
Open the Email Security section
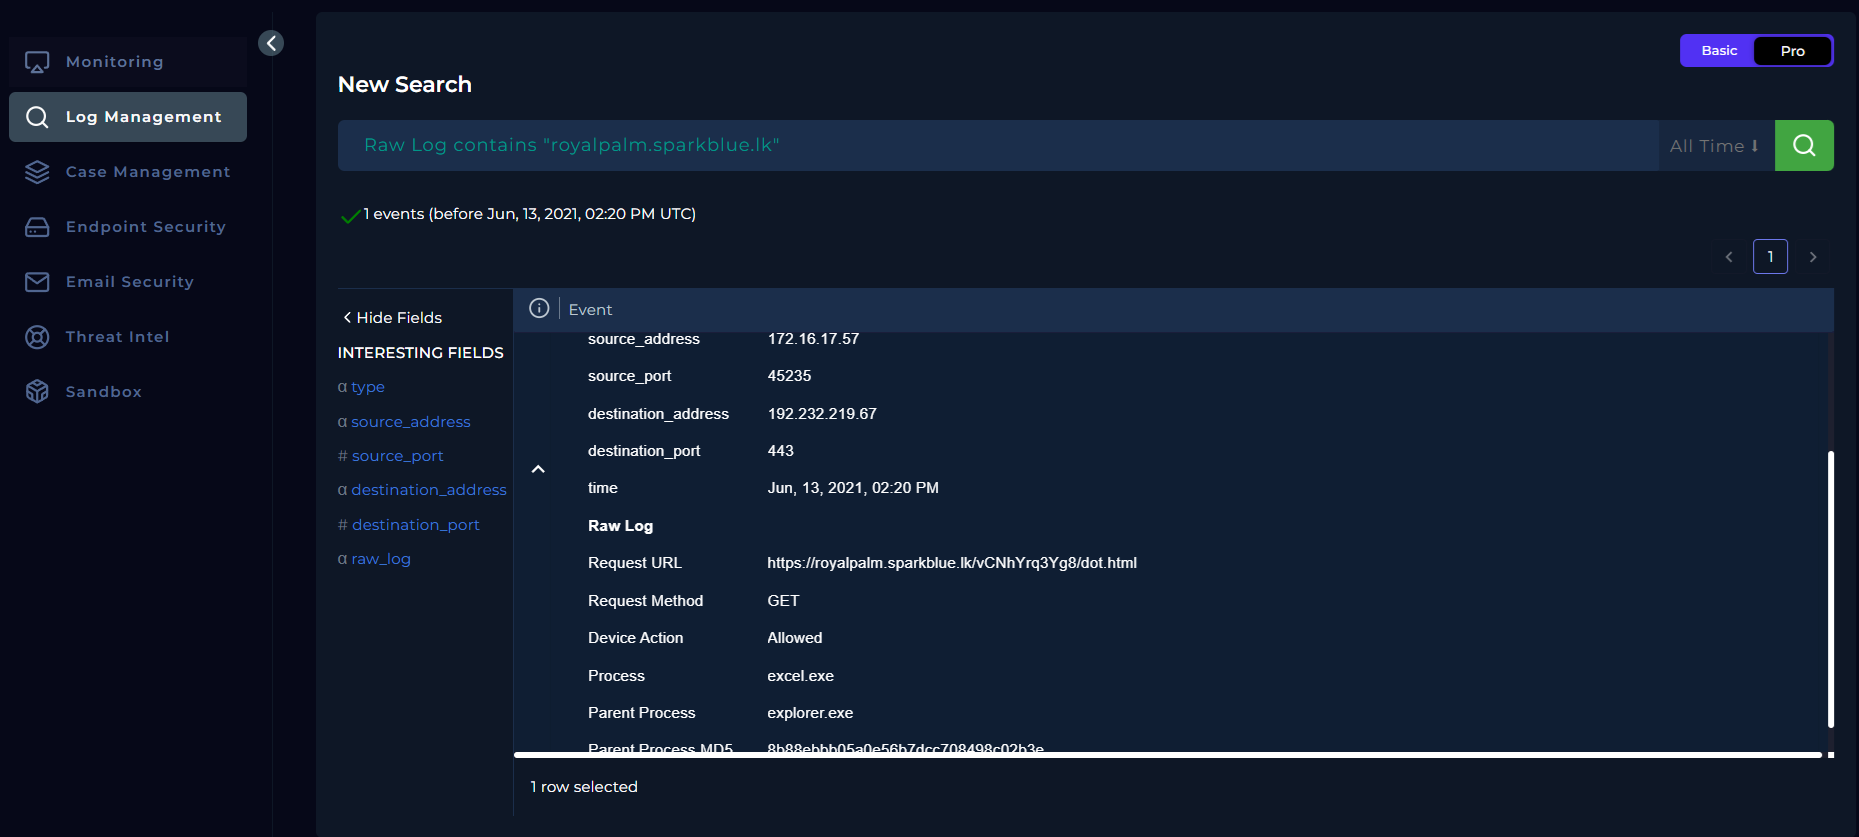pos(128,282)
